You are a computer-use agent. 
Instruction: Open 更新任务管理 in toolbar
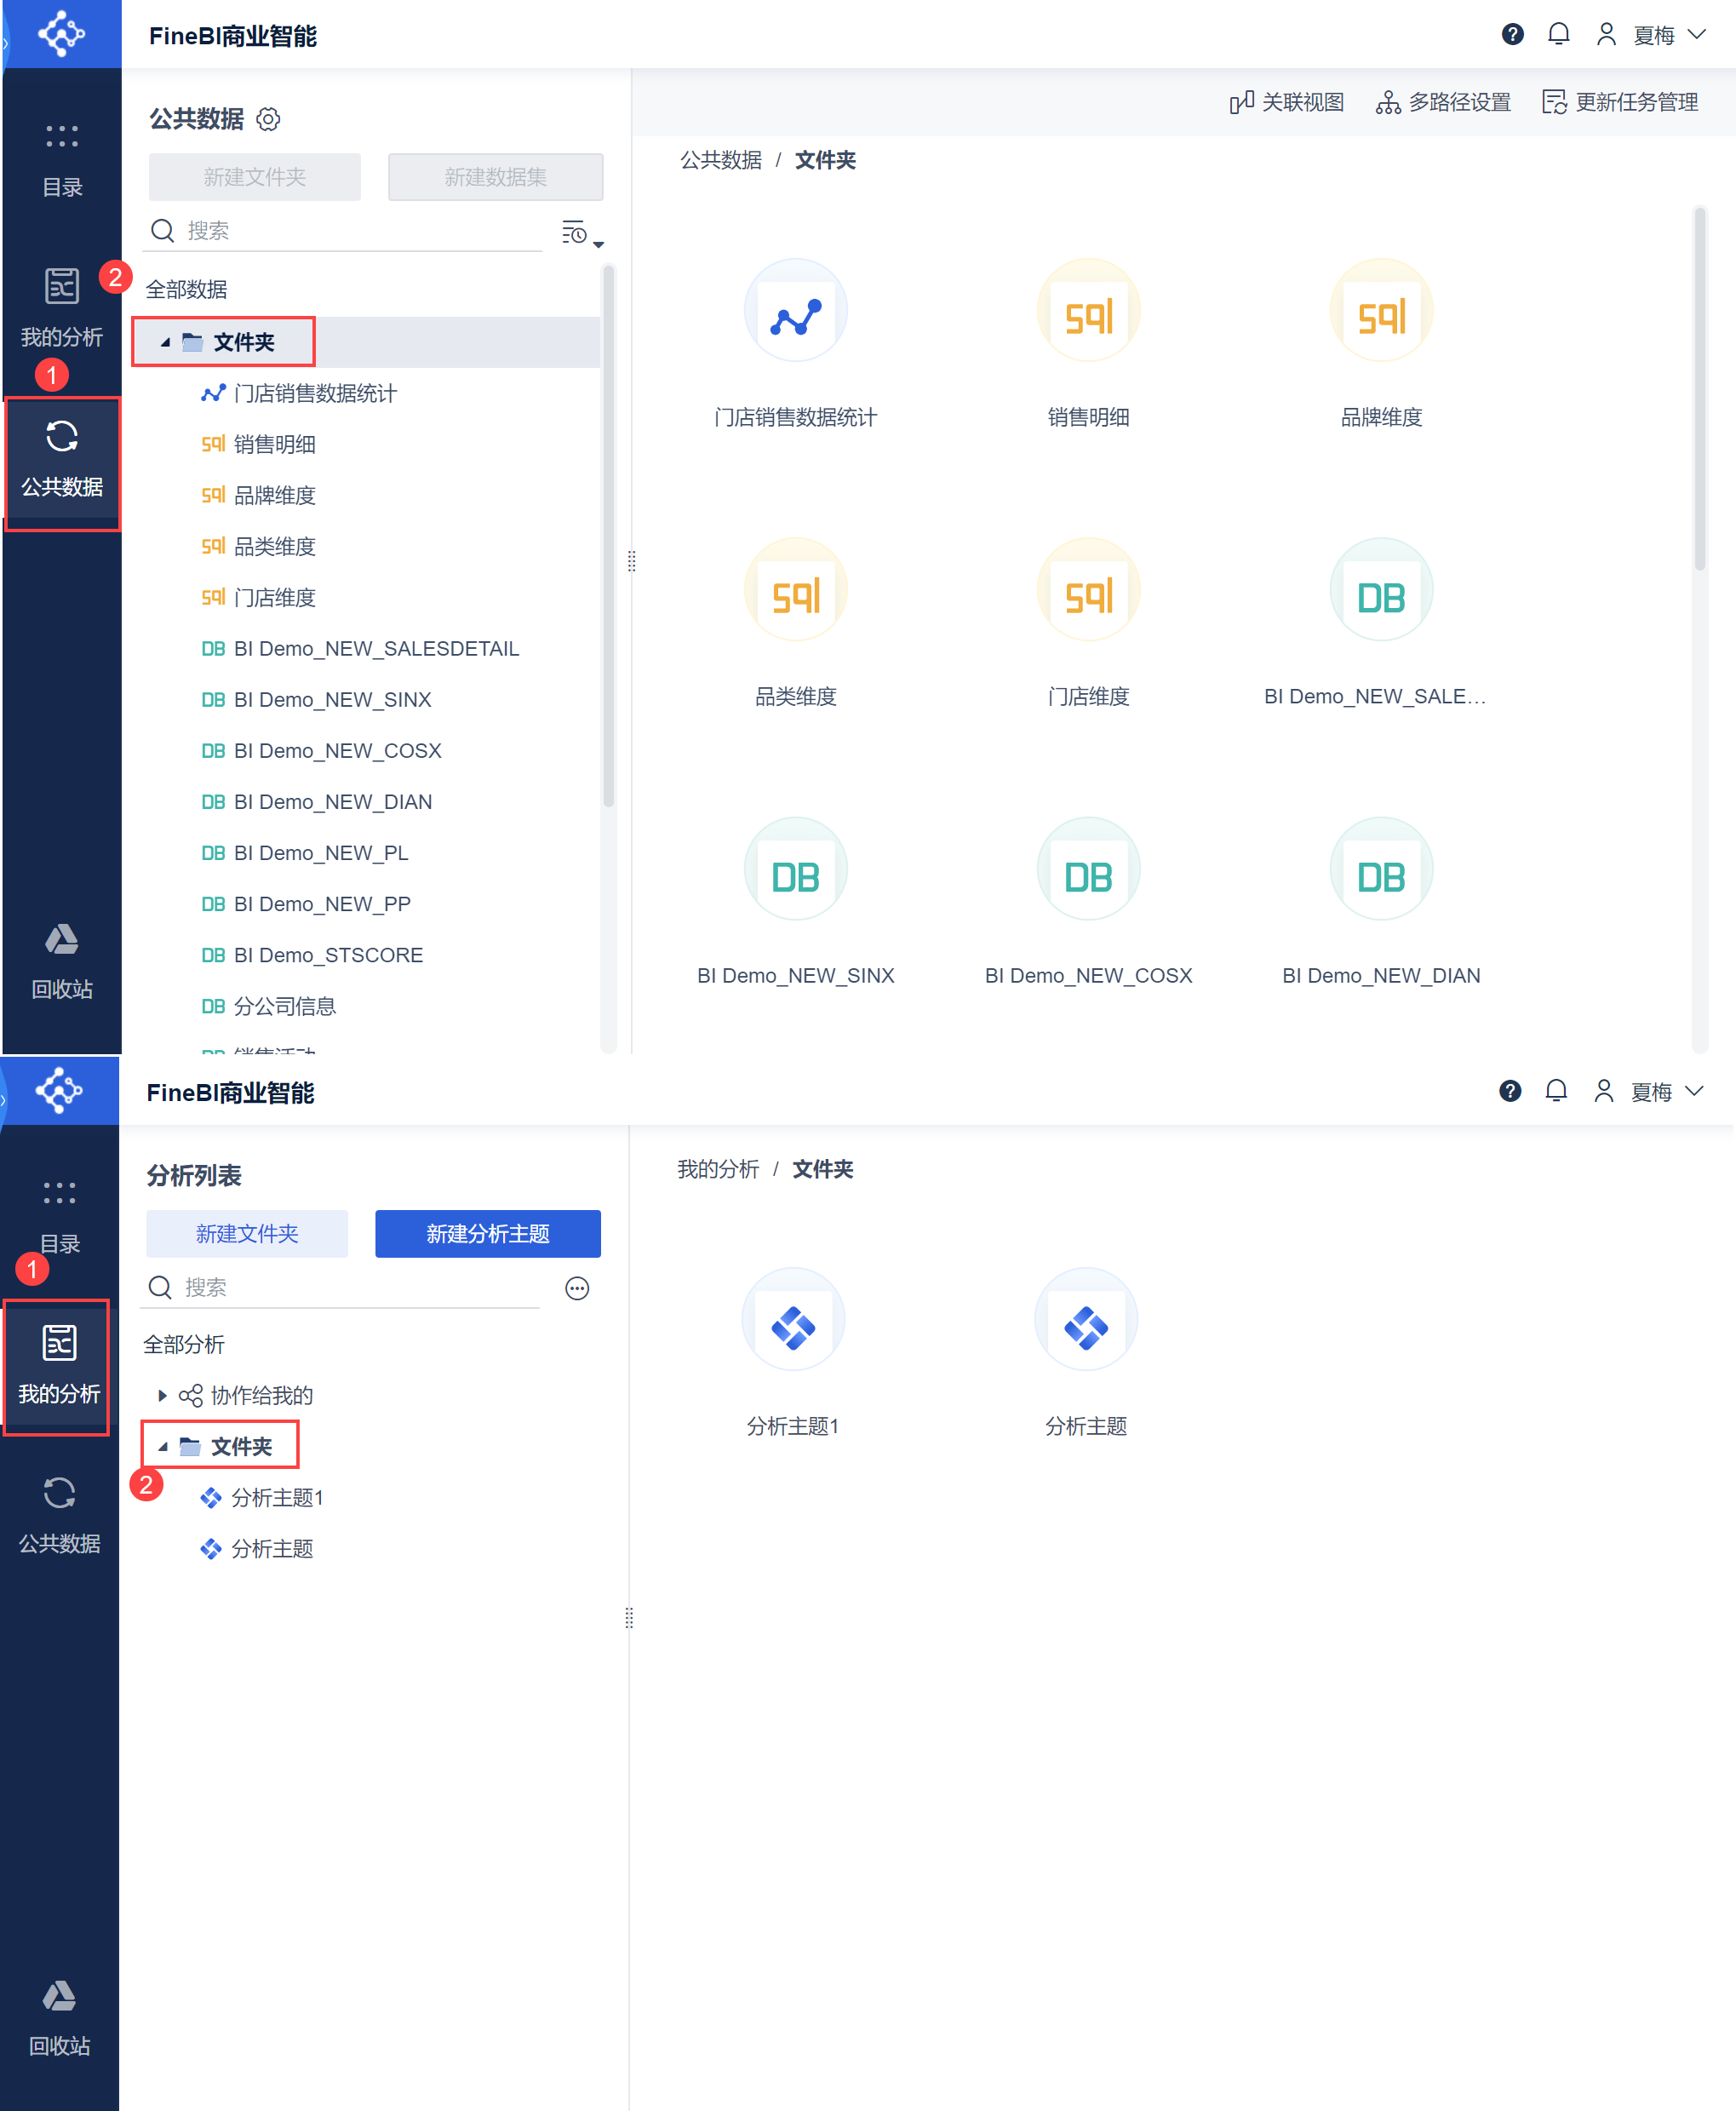click(1619, 102)
